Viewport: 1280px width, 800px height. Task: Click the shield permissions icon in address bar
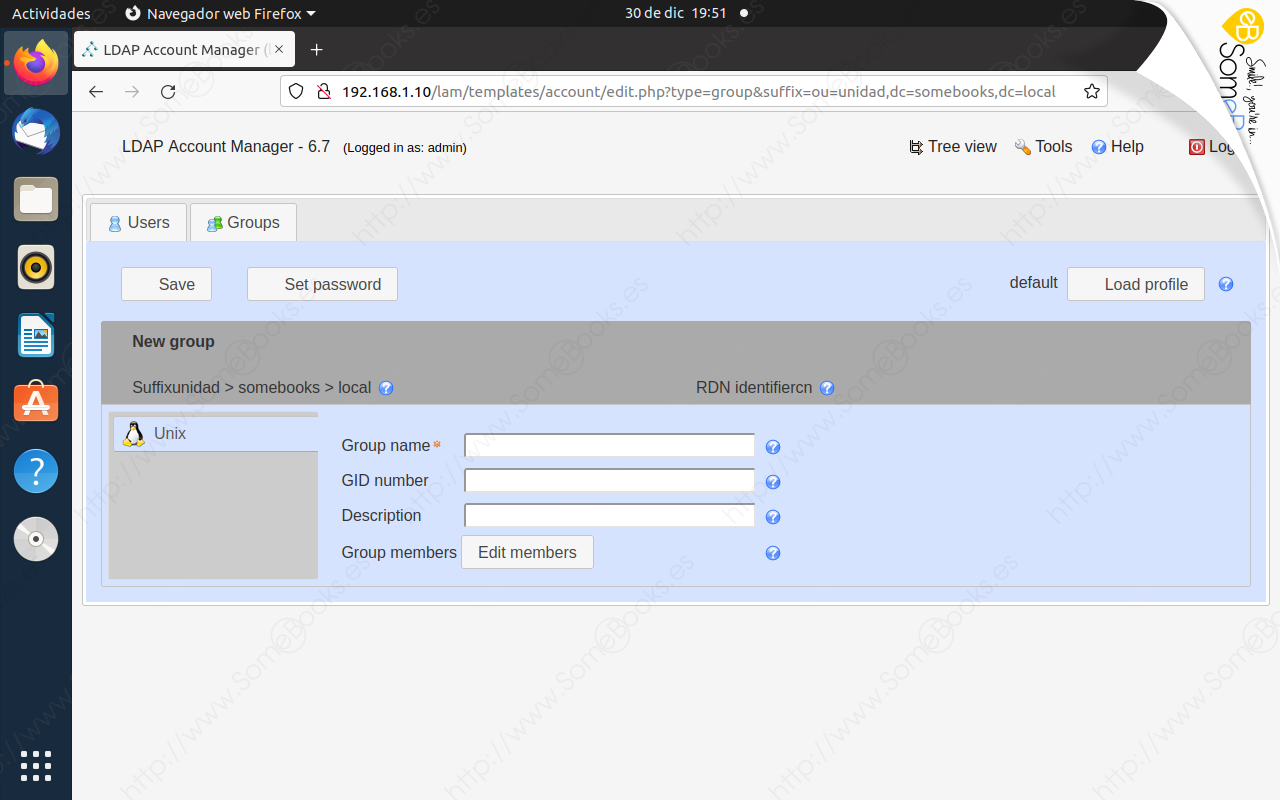click(x=295, y=91)
